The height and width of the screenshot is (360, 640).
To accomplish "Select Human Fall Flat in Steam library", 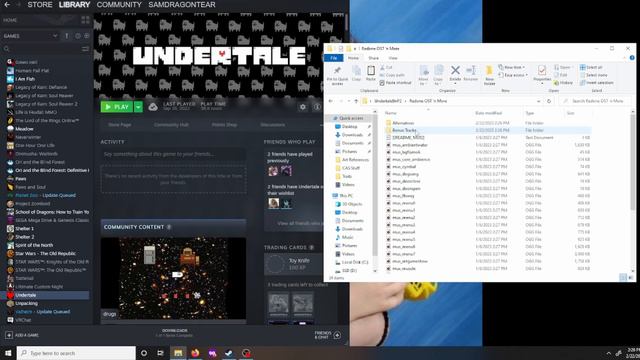I will click(x=32, y=71).
